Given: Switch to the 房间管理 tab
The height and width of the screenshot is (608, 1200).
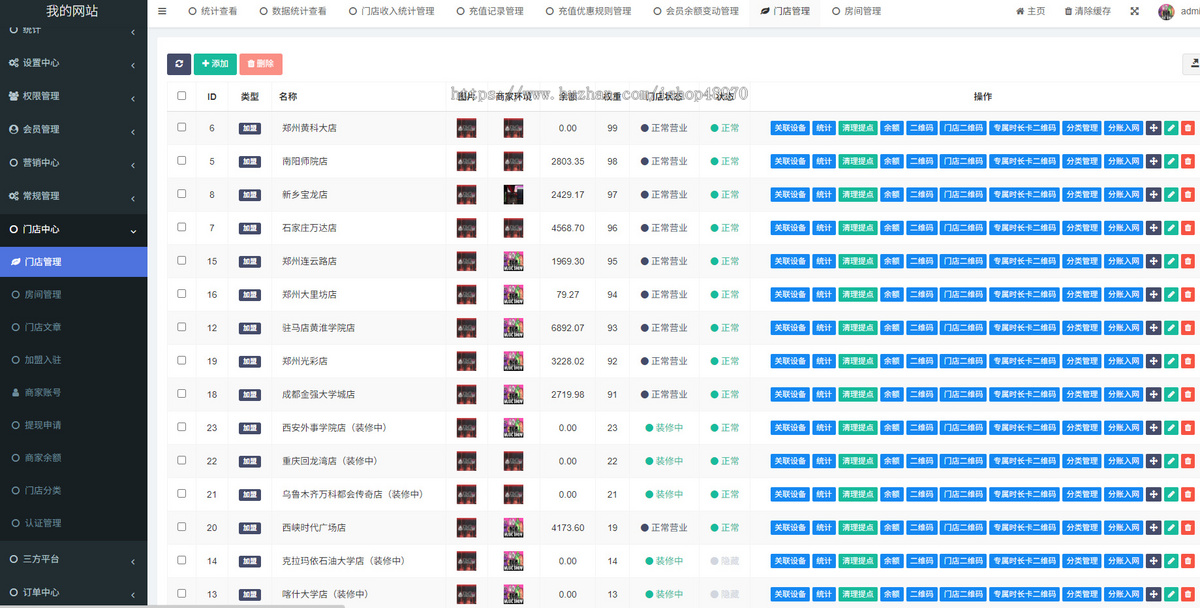Looking at the screenshot, I should click(x=858, y=11).
